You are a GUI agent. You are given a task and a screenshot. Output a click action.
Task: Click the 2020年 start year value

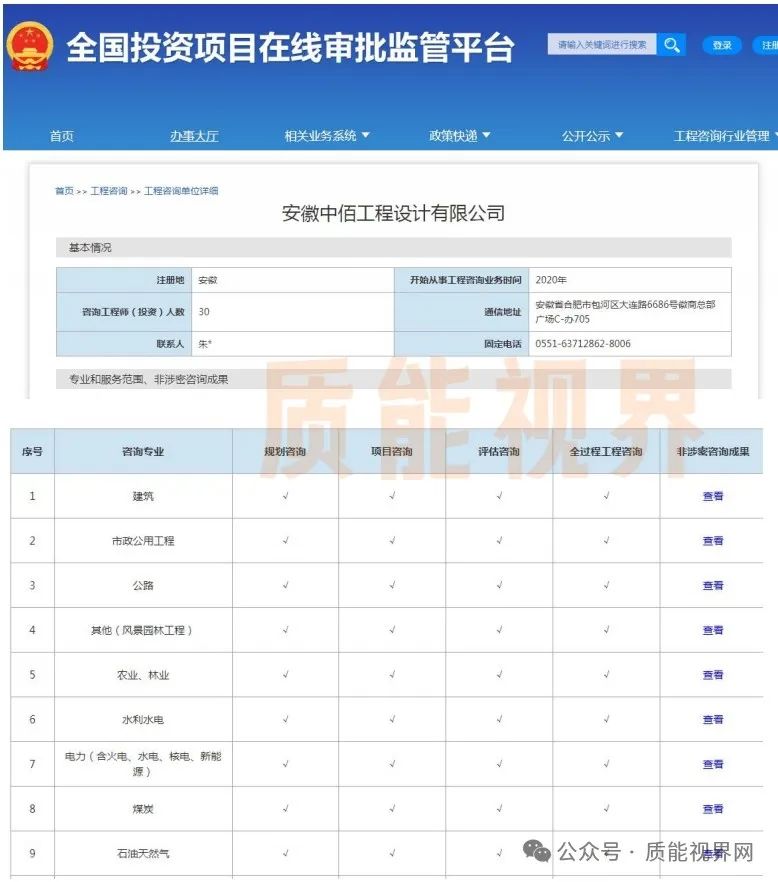551,280
